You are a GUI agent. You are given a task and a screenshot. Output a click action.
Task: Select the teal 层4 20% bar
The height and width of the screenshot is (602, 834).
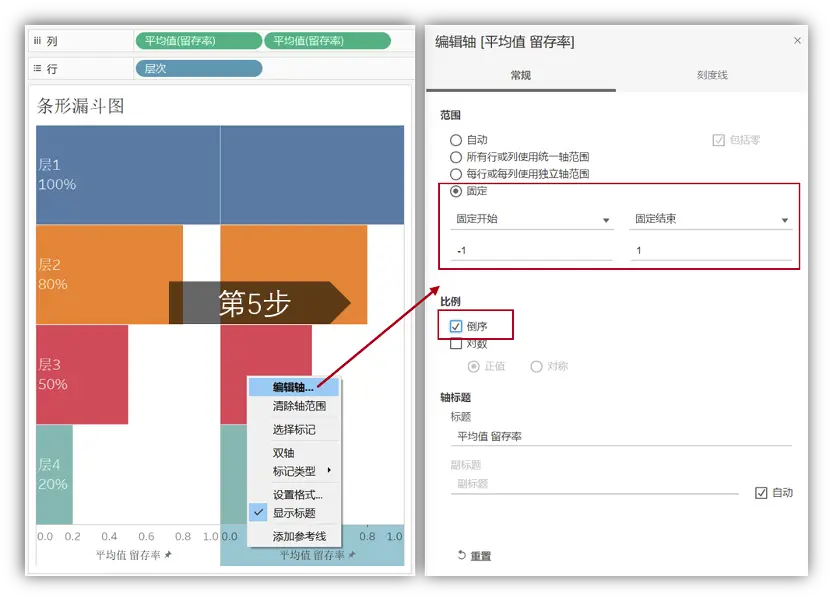click(x=54, y=474)
